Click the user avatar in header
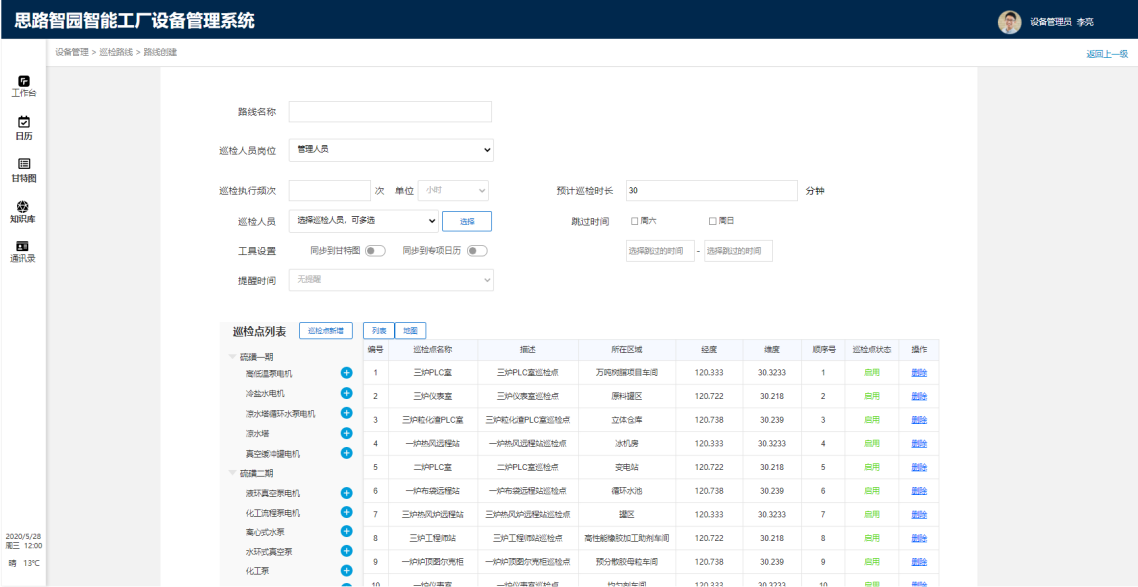This screenshot has height=587, width=1138. 1009,21
